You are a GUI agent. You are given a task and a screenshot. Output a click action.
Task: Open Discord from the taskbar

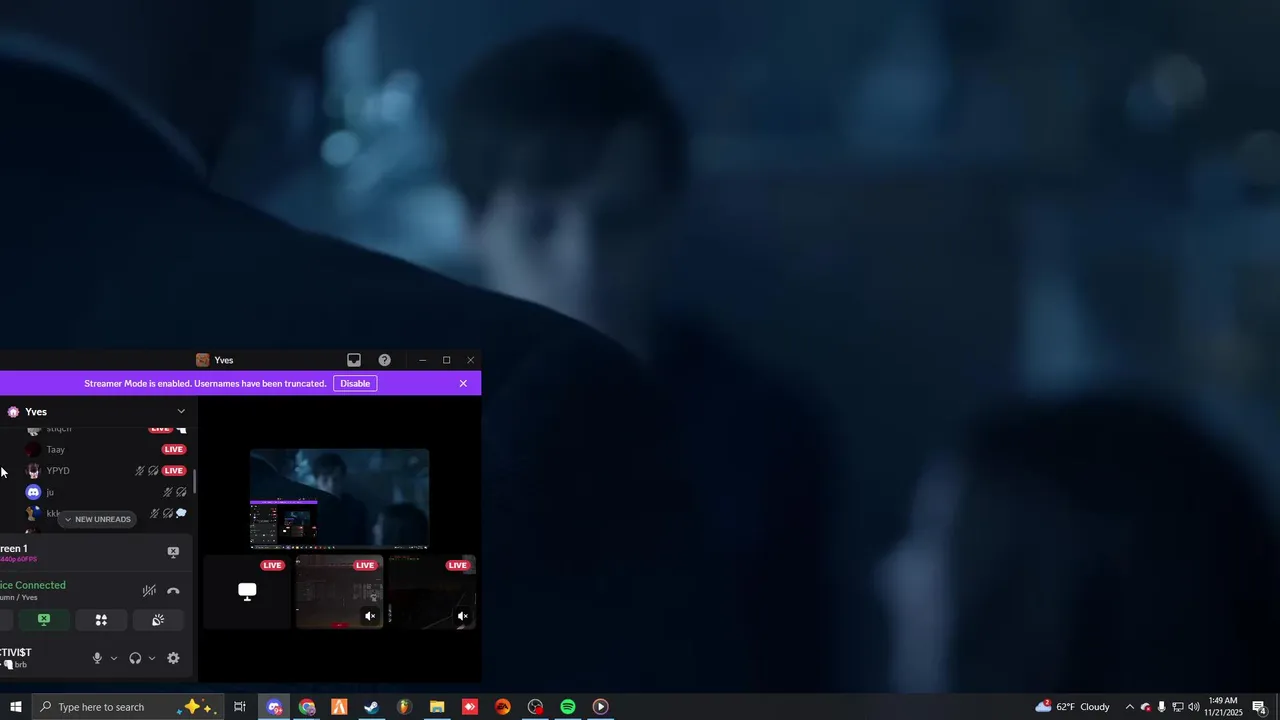tap(274, 707)
